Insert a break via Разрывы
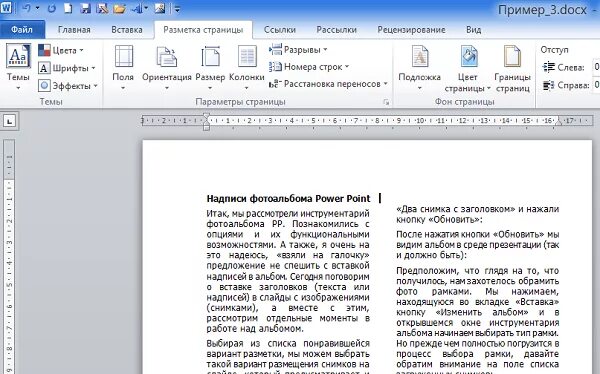This screenshot has height=374, width=600. pyautogui.click(x=298, y=50)
